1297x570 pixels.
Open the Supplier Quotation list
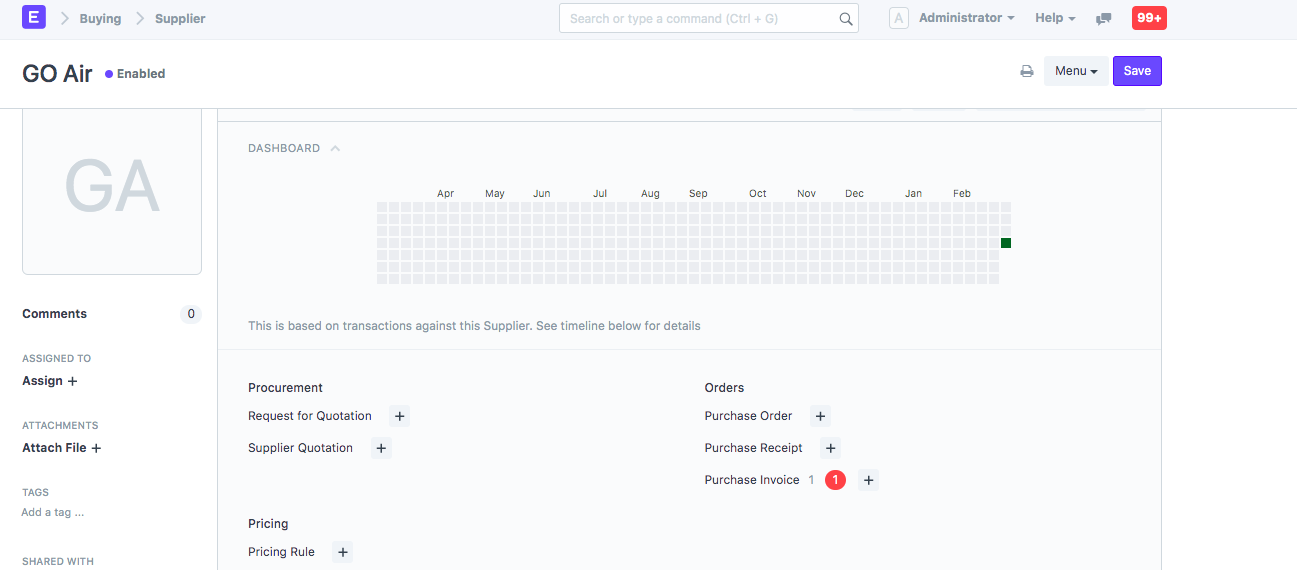(x=300, y=448)
